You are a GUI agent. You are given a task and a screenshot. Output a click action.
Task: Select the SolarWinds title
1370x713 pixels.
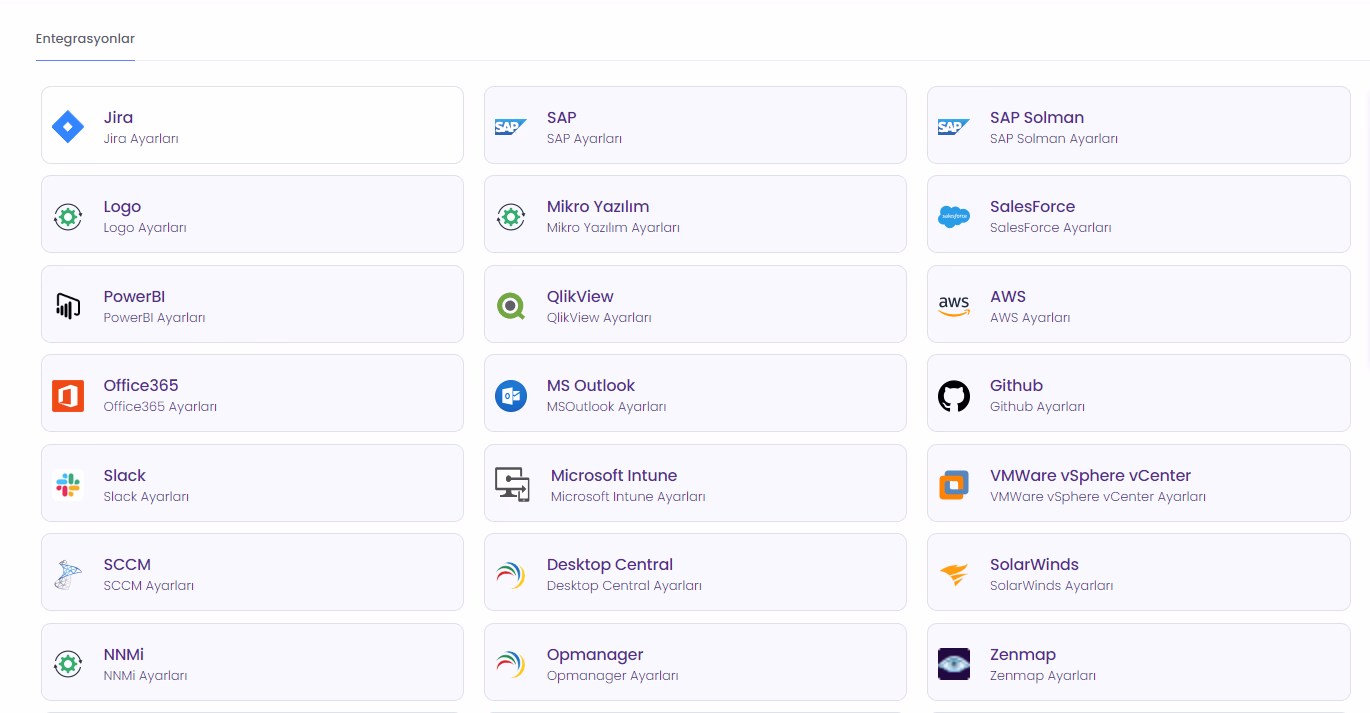[x=1034, y=564]
